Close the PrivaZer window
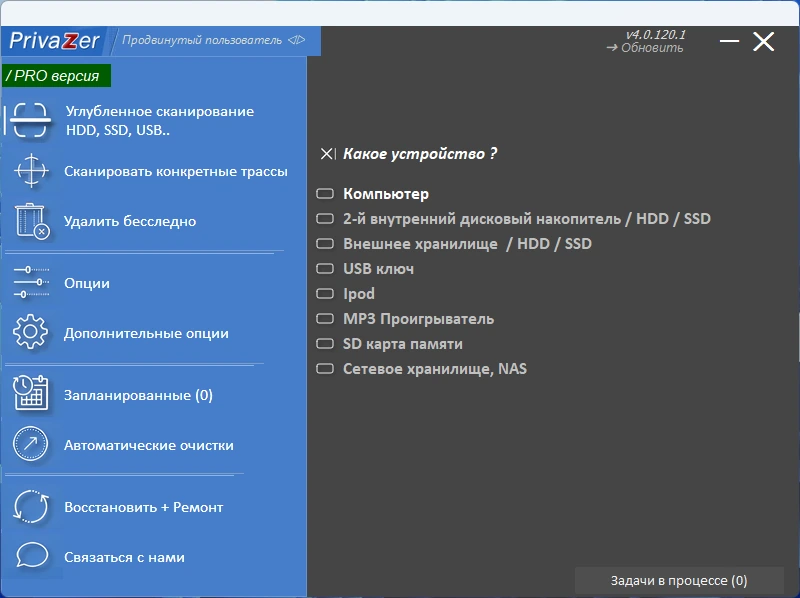This screenshot has height=598, width=800. click(x=764, y=41)
